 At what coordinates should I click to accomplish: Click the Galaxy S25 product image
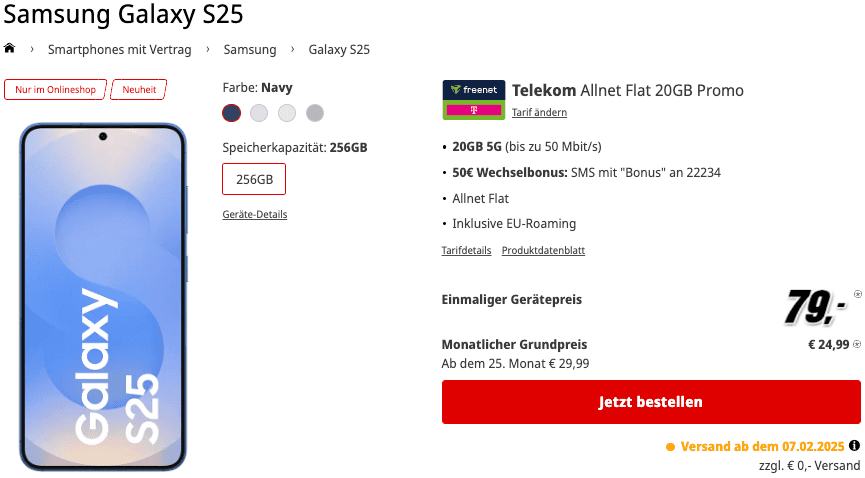coord(103,298)
